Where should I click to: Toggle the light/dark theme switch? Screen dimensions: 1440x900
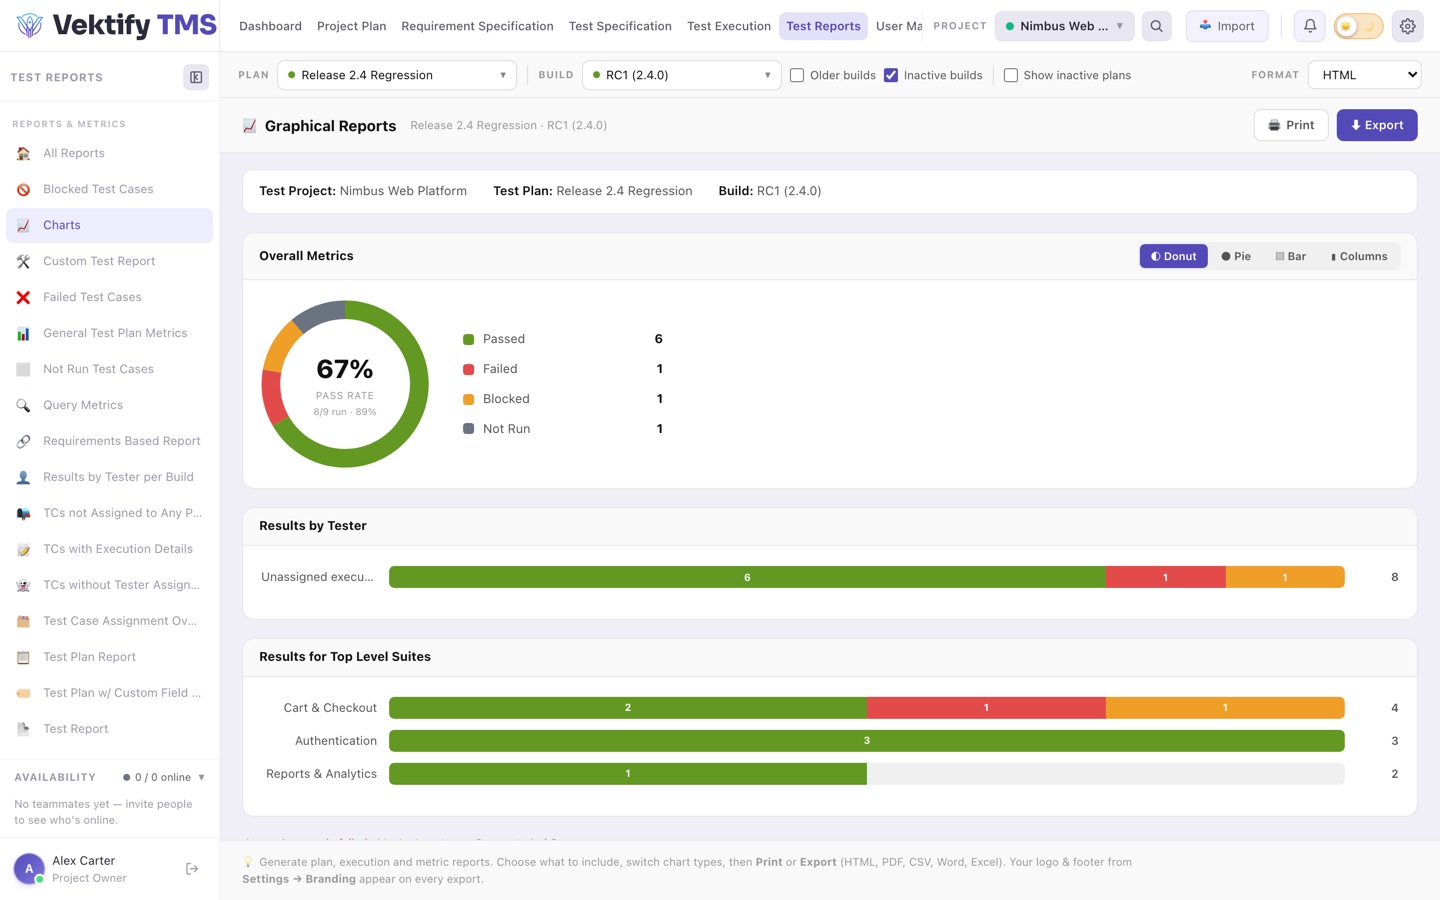1358,26
